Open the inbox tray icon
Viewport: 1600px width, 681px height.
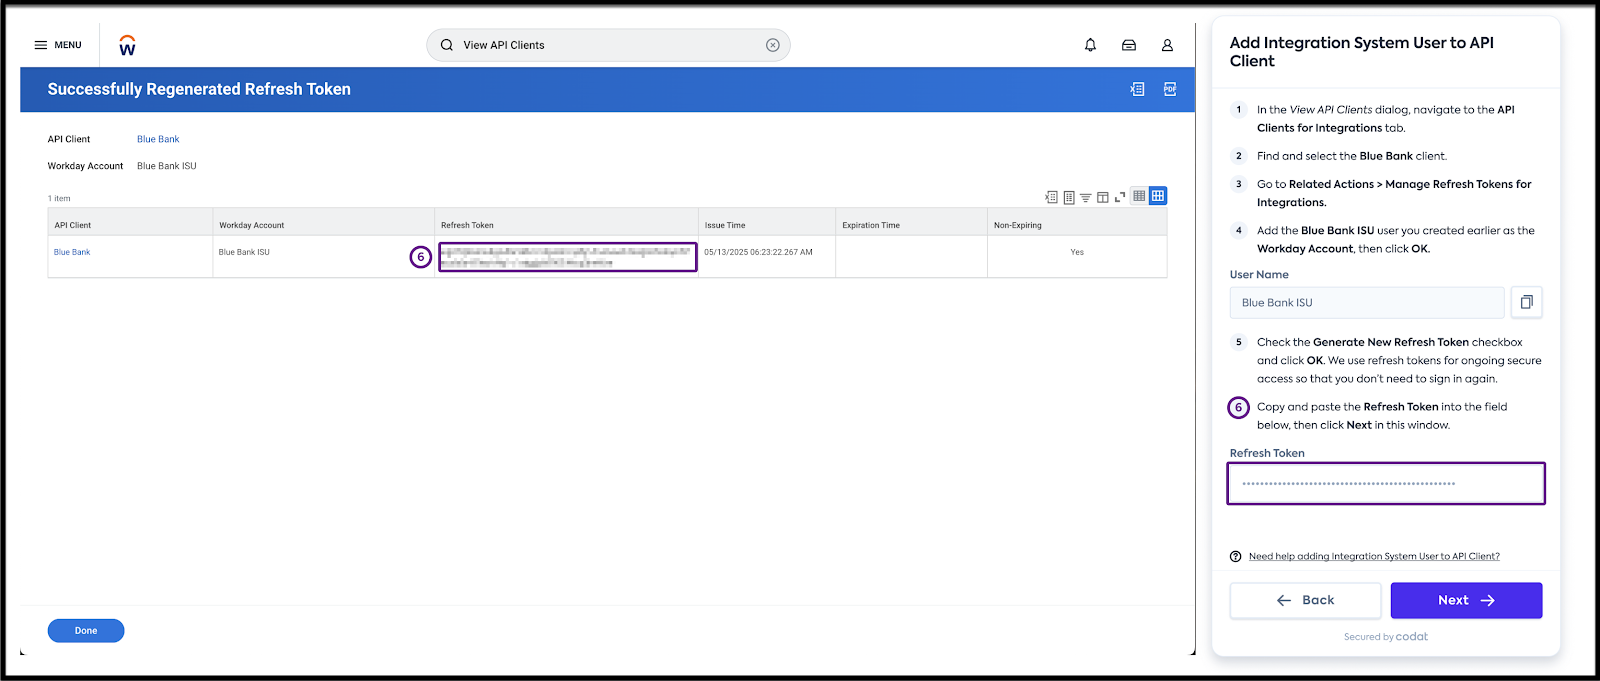pyautogui.click(x=1129, y=45)
